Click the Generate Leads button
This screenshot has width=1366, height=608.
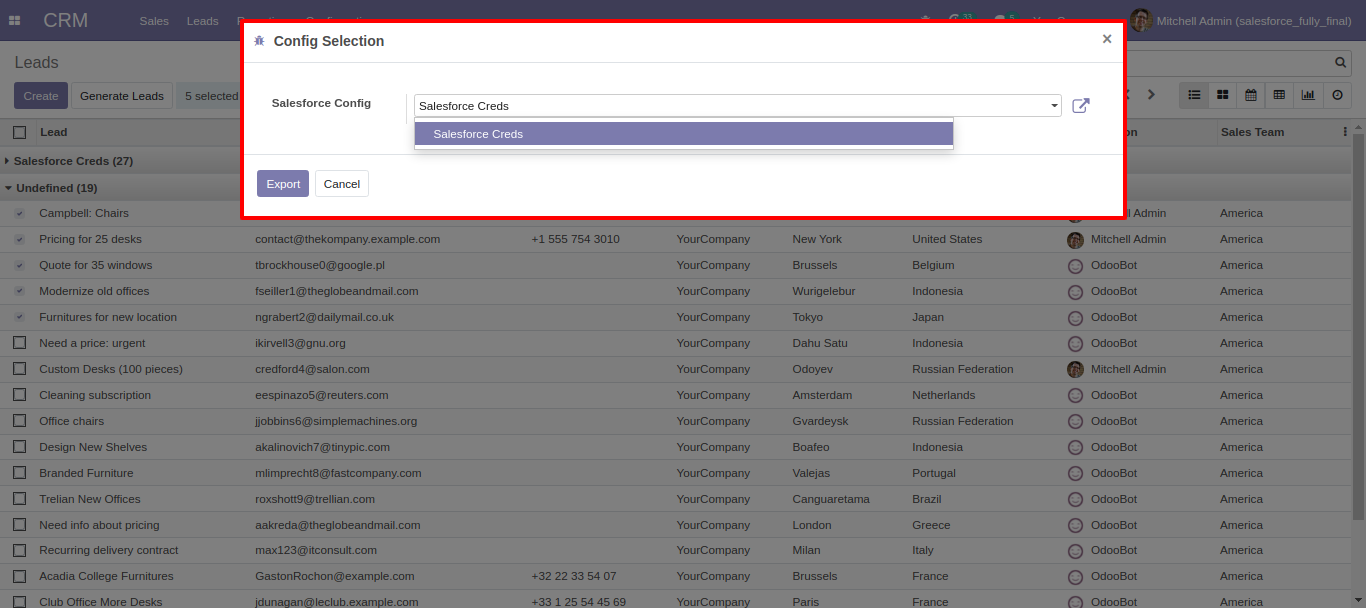point(122,96)
